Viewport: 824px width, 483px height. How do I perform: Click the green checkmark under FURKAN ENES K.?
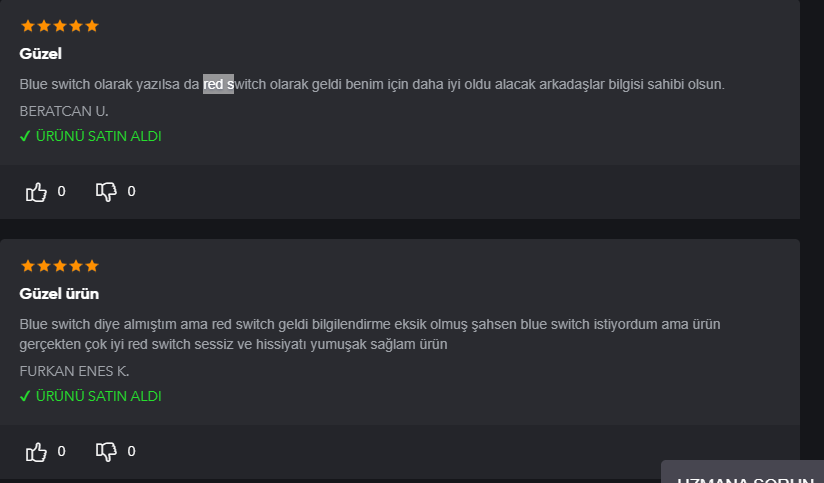click(x=25, y=396)
